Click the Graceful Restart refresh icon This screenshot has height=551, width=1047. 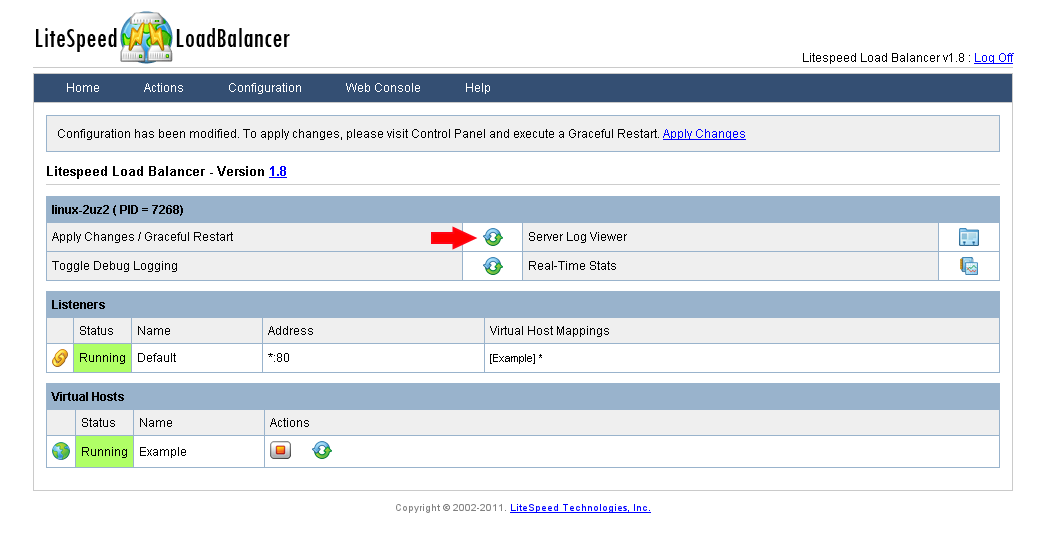coord(493,237)
